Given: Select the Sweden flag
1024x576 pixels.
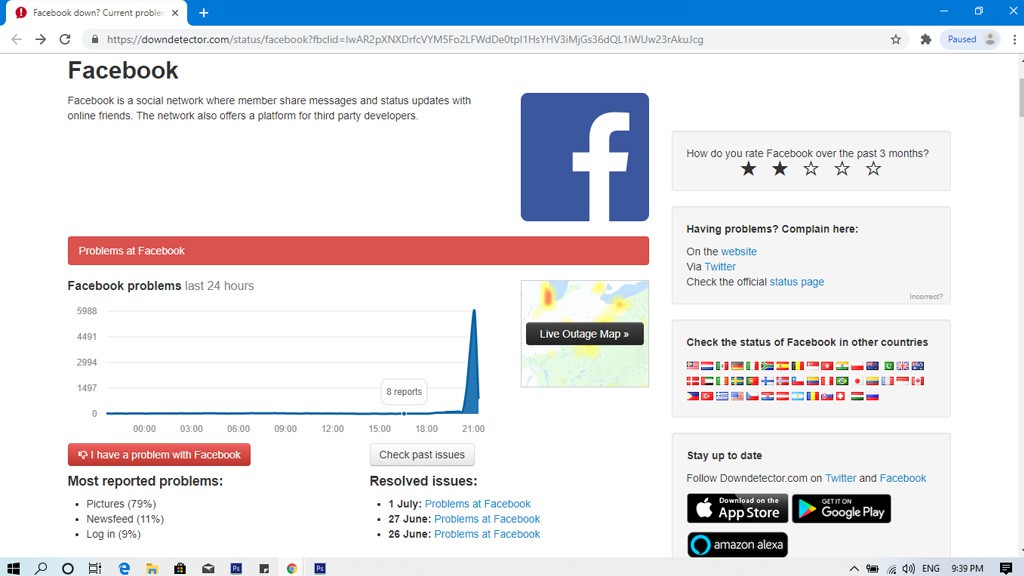Looking at the screenshot, I should point(737,381).
